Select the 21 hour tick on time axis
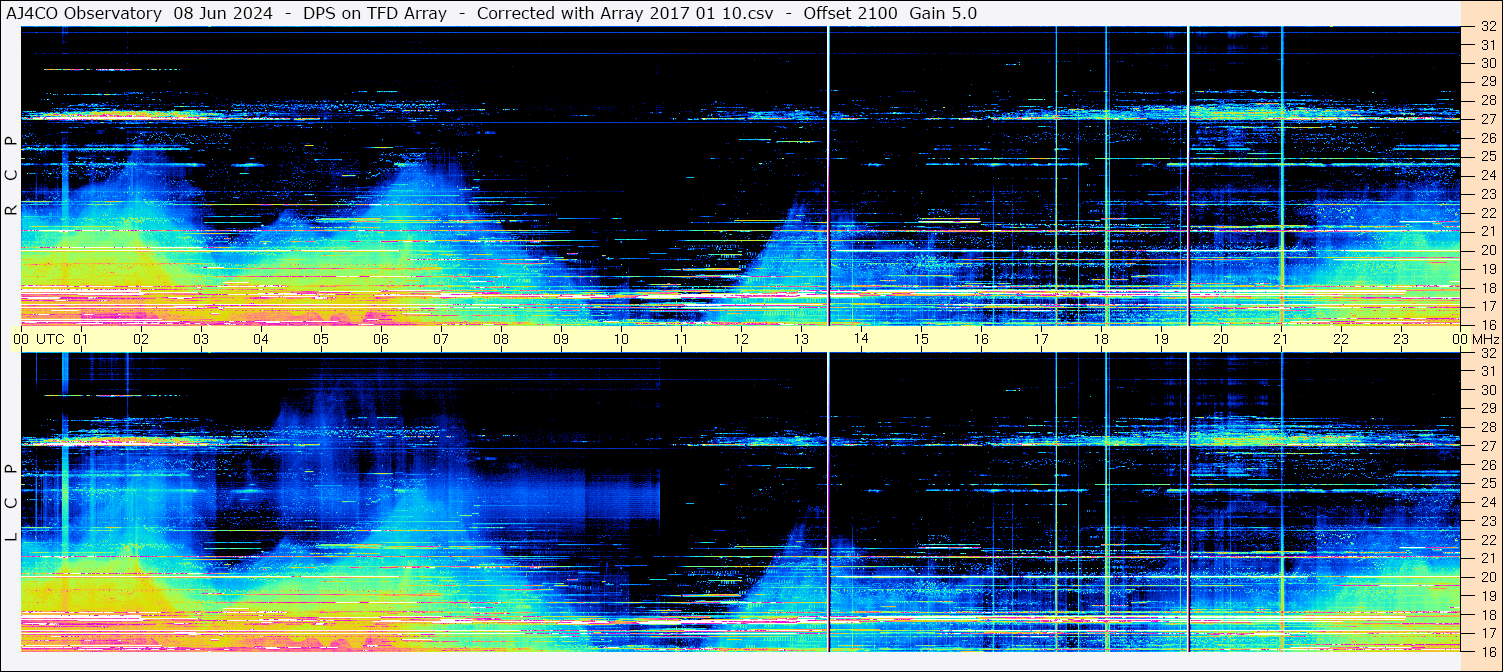The height and width of the screenshot is (672, 1503). 1281,339
